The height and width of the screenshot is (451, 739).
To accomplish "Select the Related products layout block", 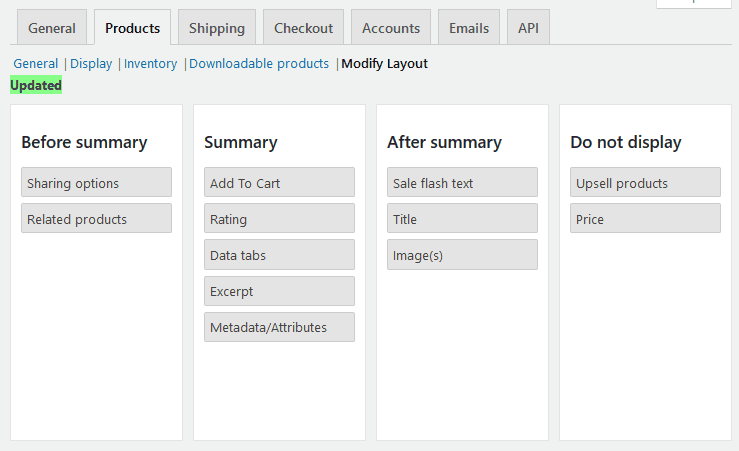I will pyautogui.click(x=96, y=219).
